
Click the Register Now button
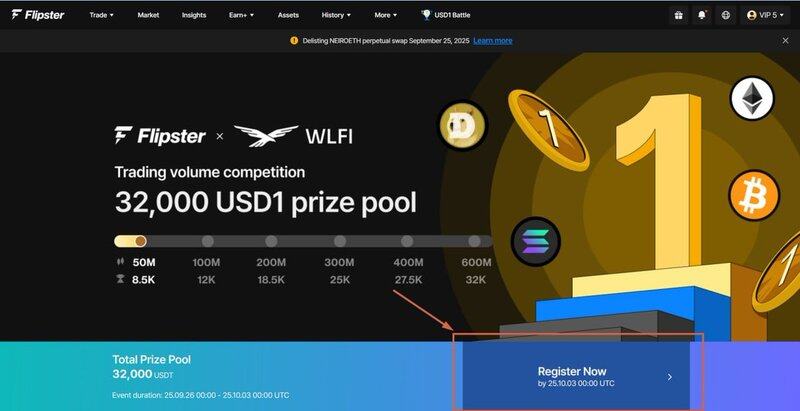[x=576, y=376]
